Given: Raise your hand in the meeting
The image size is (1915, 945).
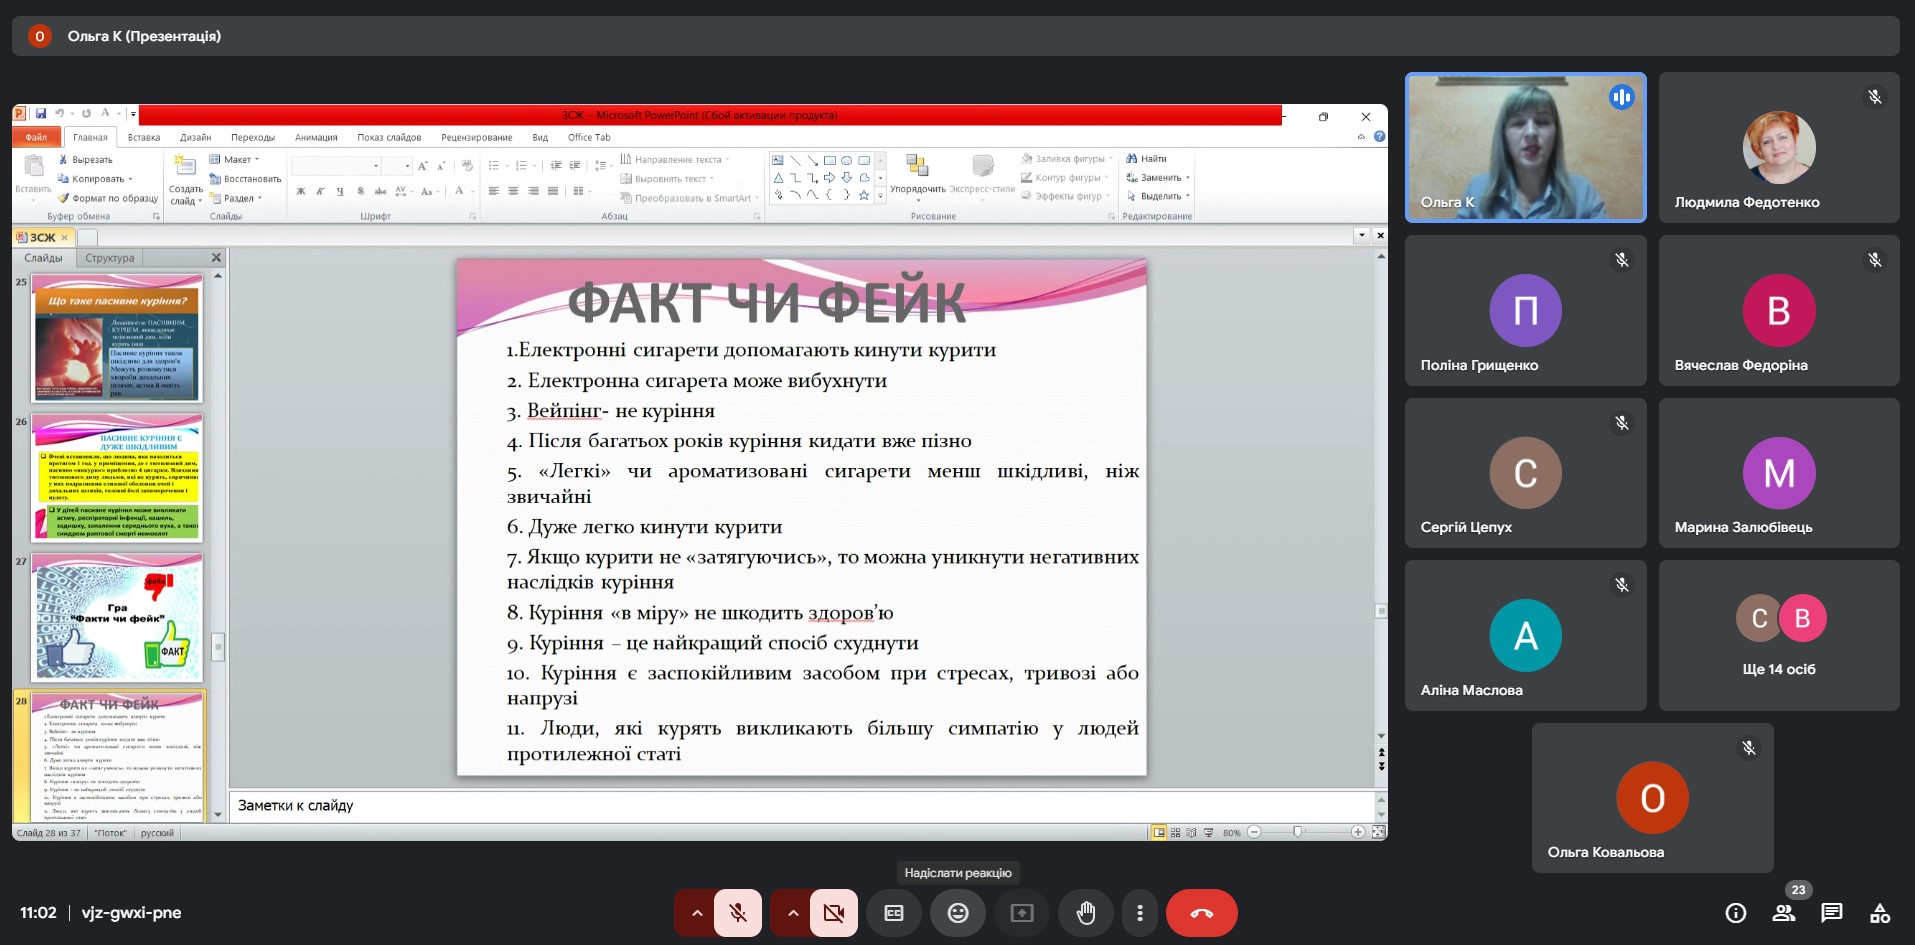Looking at the screenshot, I should click(1086, 913).
